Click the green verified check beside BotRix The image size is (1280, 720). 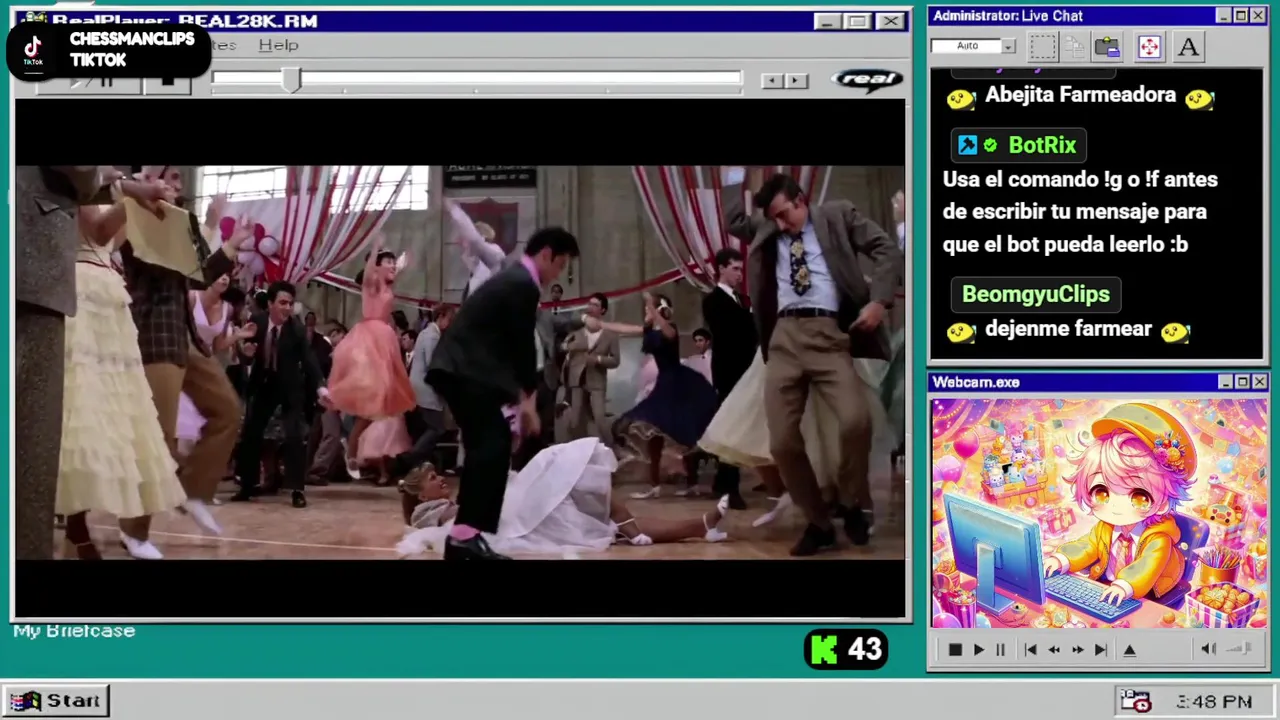[990, 146]
